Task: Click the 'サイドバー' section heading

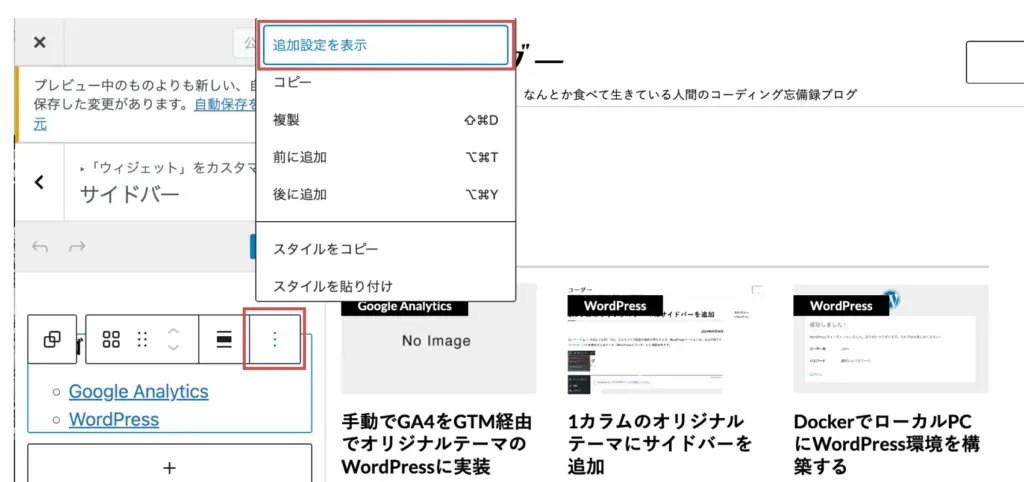Action: coord(129,195)
